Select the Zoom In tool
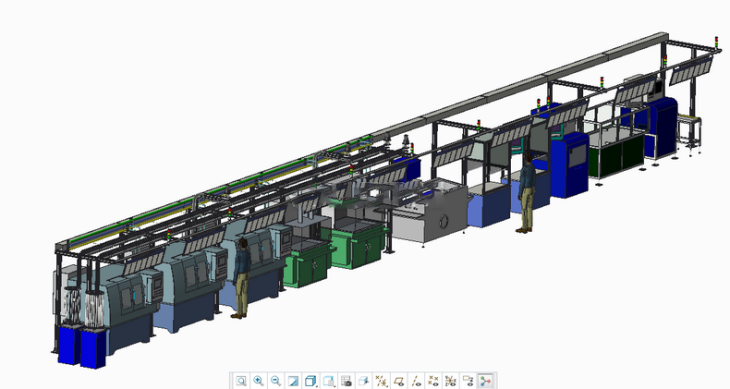The height and width of the screenshot is (389, 730). coord(258,381)
